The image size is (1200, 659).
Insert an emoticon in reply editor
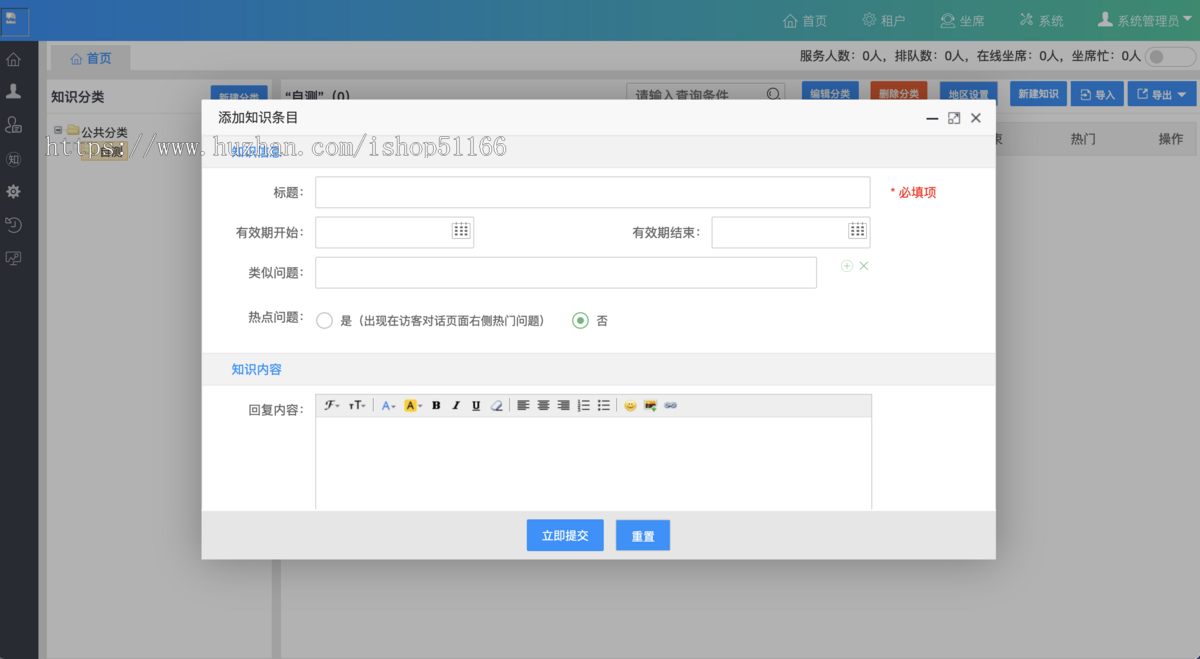pyautogui.click(x=630, y=405)
